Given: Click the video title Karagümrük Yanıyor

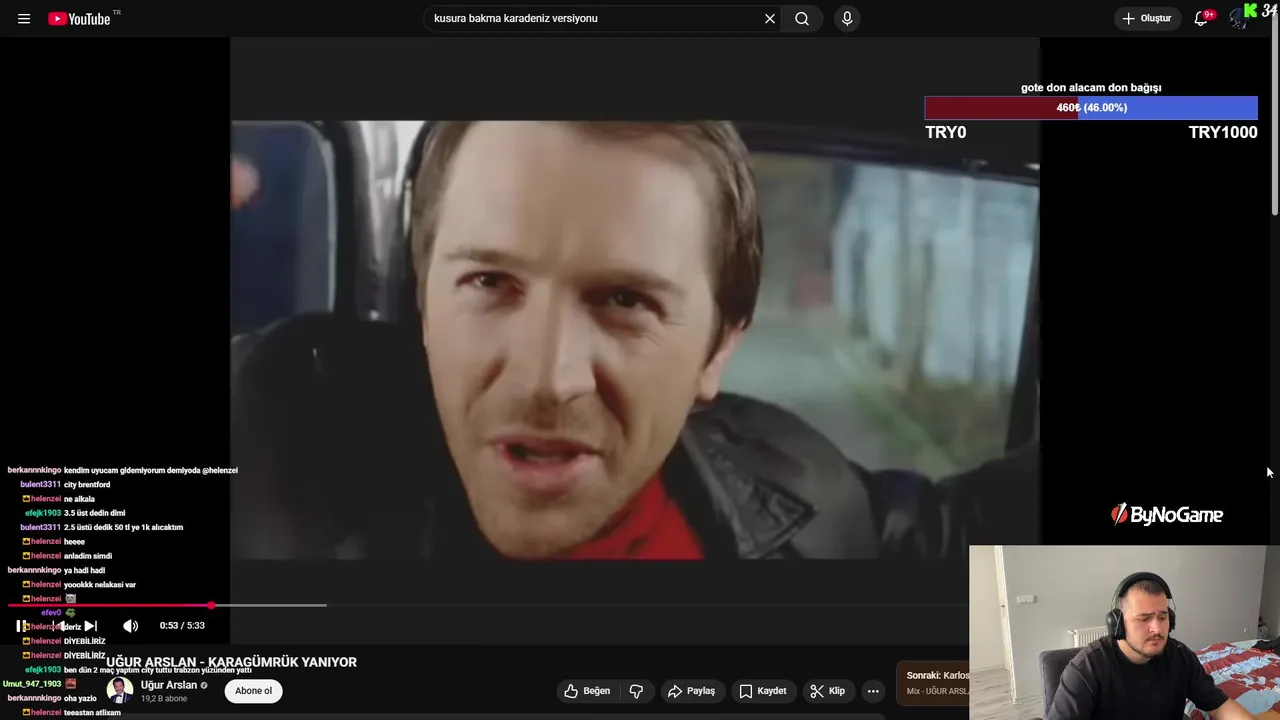Looking at the screenshot, I should (231, 662).
